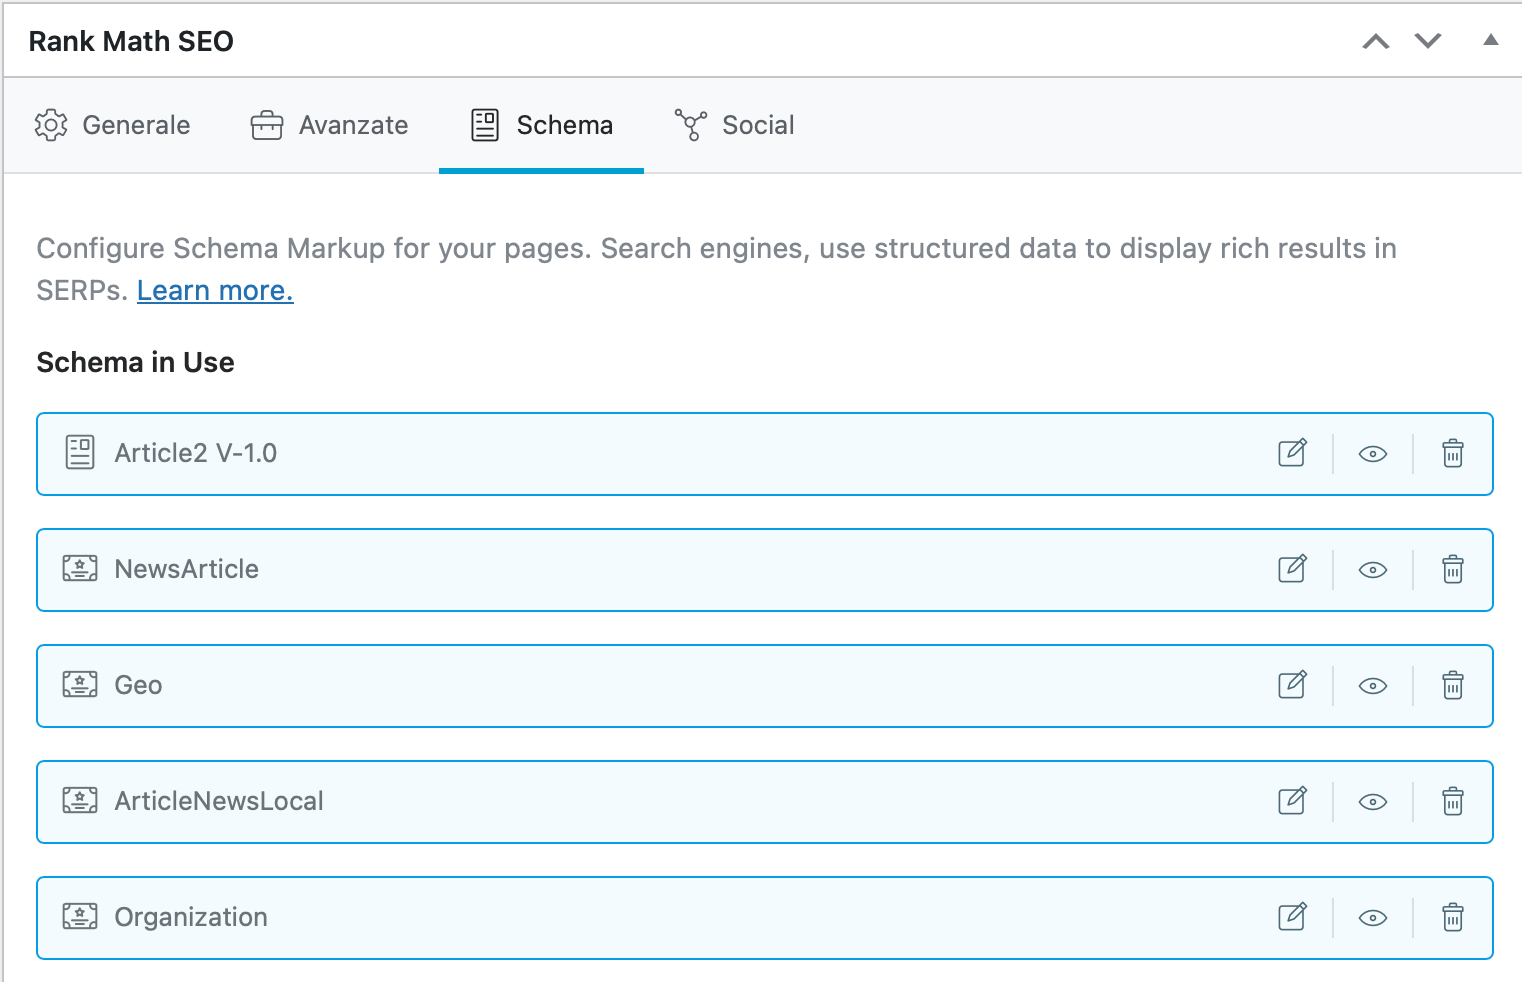Delete the Article2 V-1.0 schema
This screenshot has width=1522, height=982.
pyautogui.click(x=1453, y=453)
